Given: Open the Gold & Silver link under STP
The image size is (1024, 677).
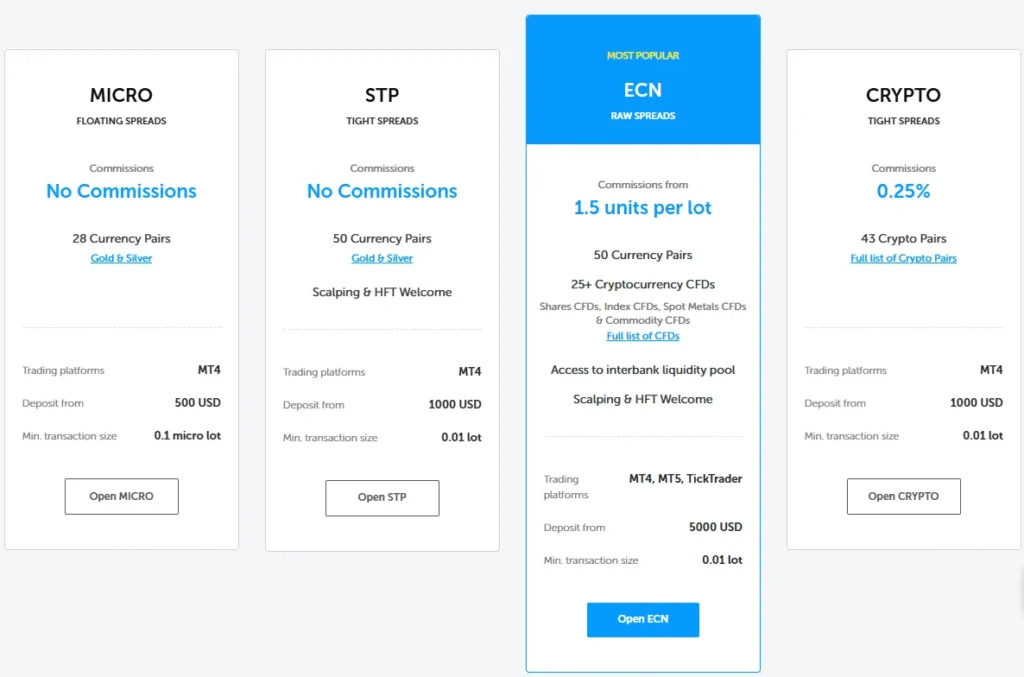Looking at the screenshot, I should pyautogui.click(x=382, y=257).
